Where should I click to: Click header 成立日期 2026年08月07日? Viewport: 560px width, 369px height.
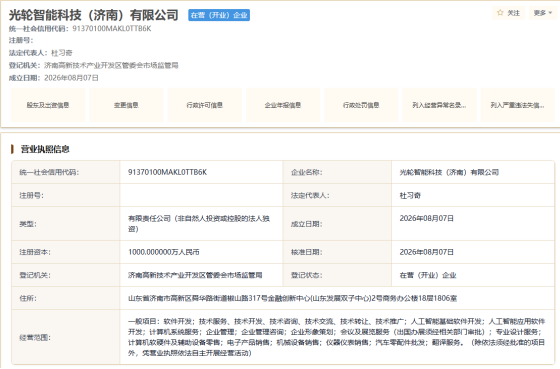[x=71, y=78]
